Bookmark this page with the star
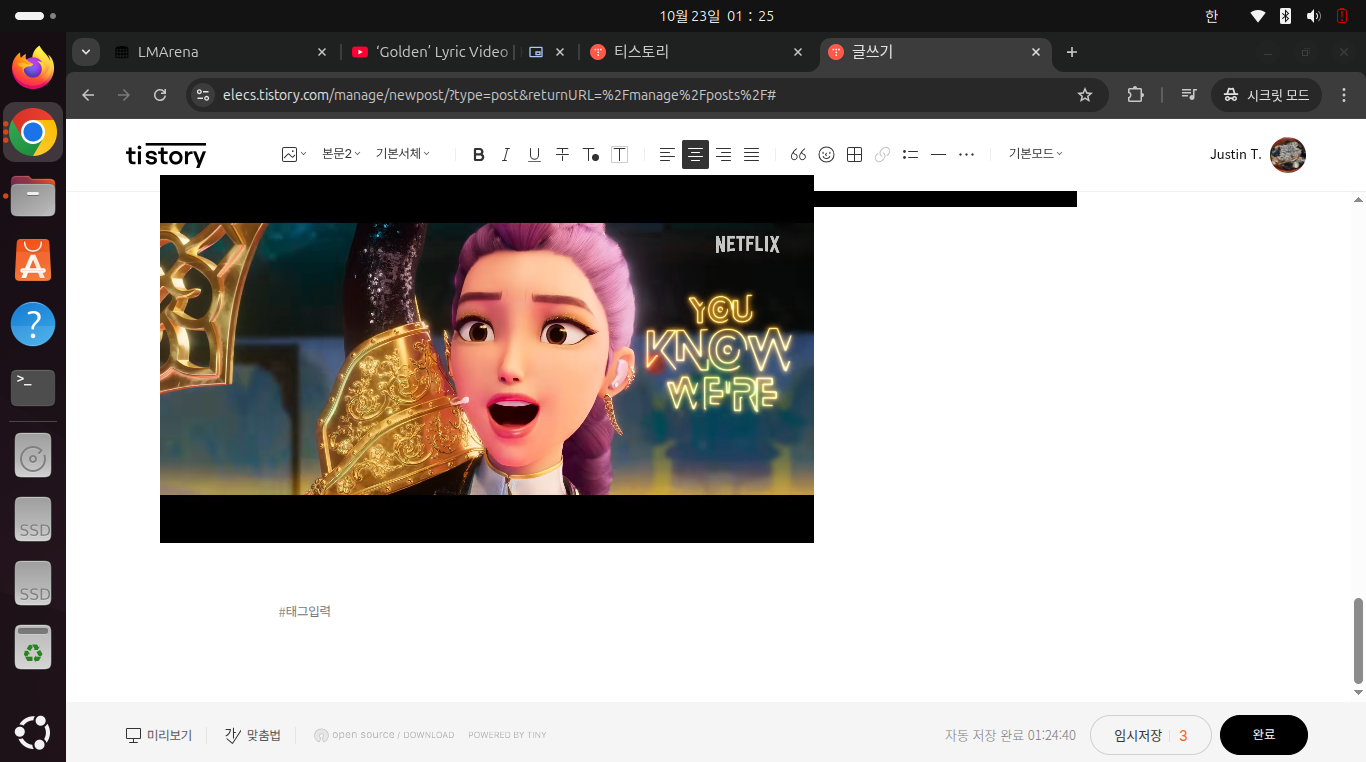This screenshot has width=1366, height=762. coord(1085,95)
